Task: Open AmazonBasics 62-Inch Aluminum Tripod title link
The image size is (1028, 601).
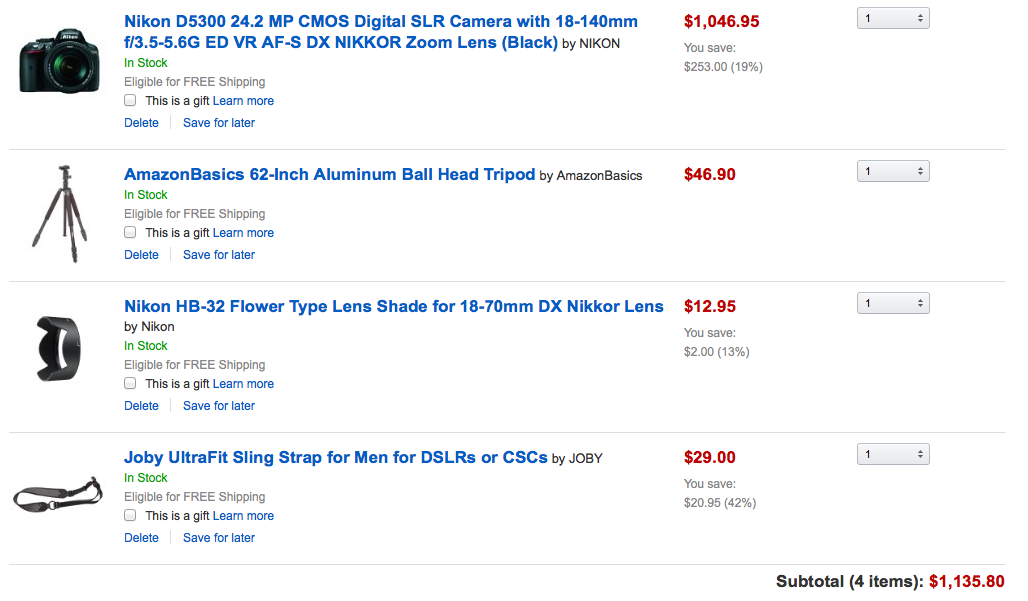Action: [329, 174]
